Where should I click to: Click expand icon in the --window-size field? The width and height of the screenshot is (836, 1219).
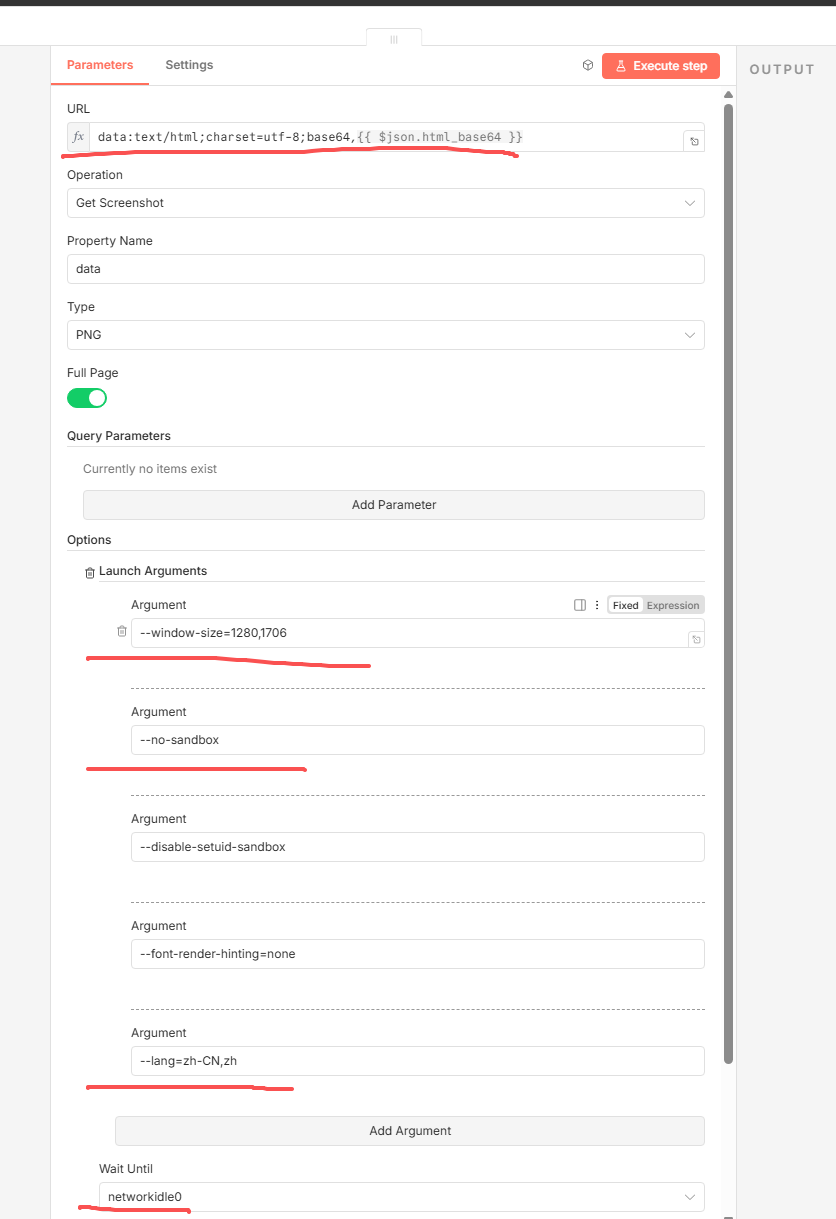pyautogui.click(x=696, y=638)
